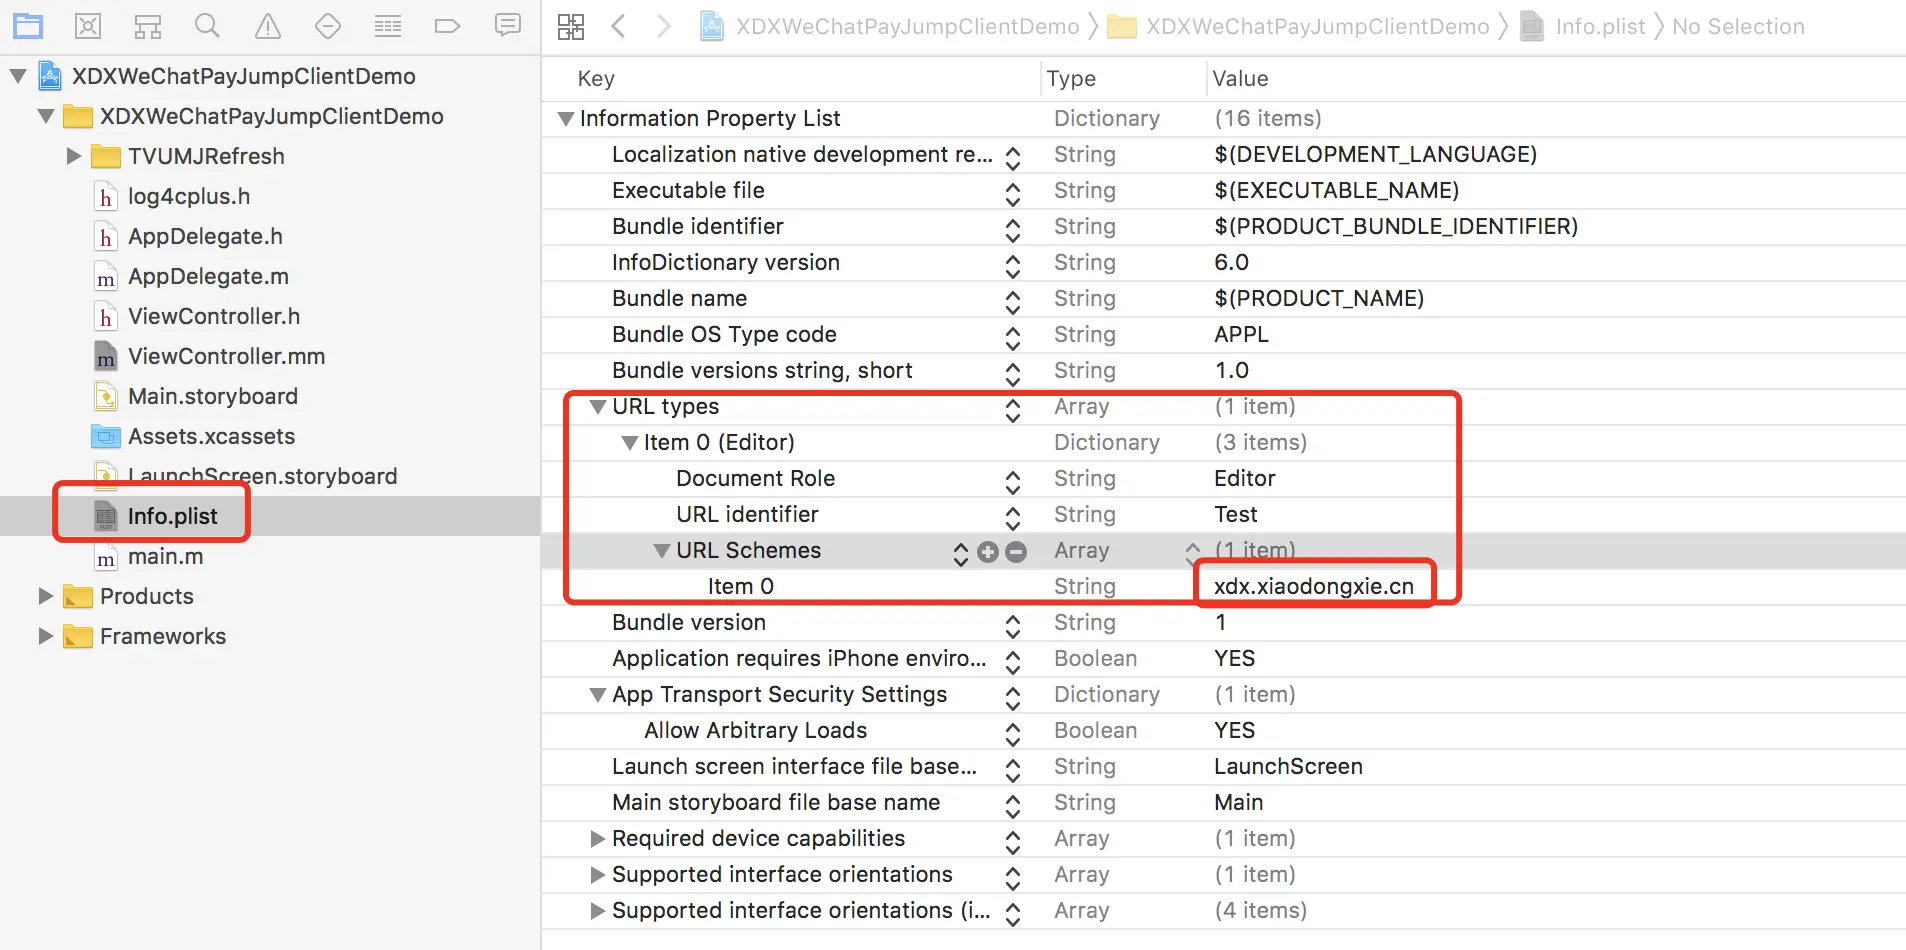Viewport: 1906px width, 950px height.
Task: Expand Required device capabilities array
Action: click(x=597, y=839)
